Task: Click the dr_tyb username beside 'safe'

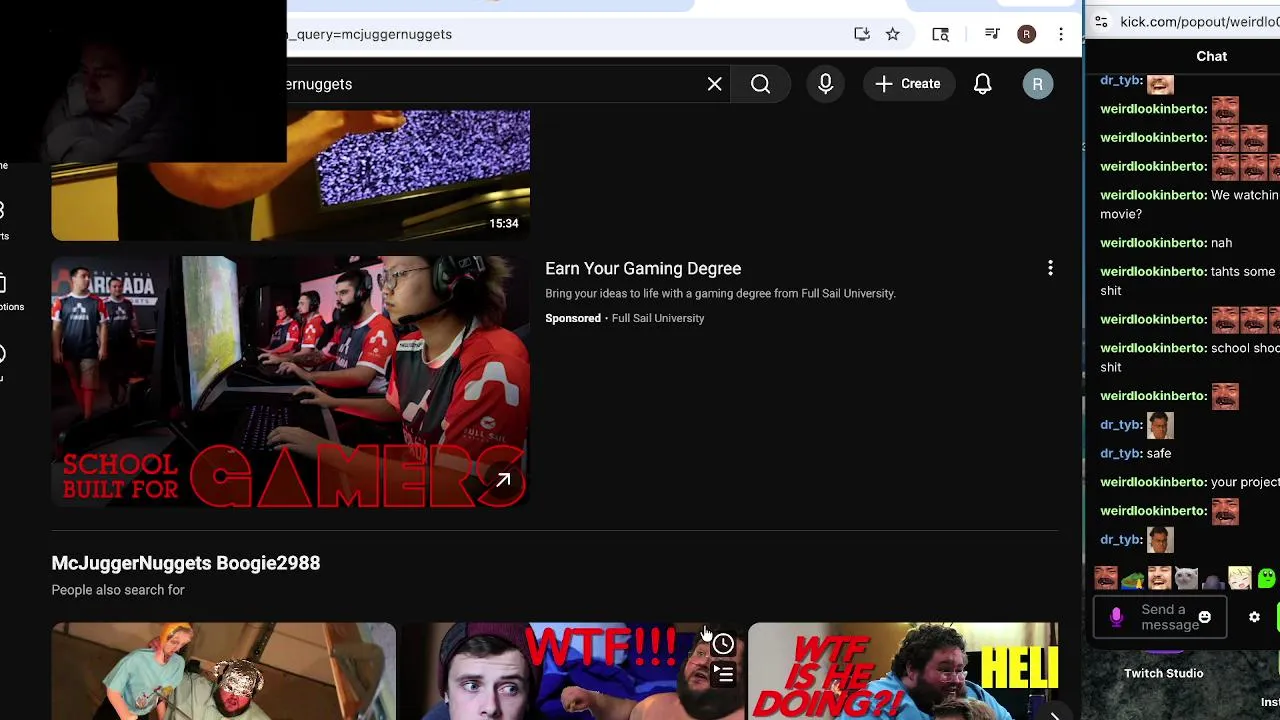Action: [1120, 453]
